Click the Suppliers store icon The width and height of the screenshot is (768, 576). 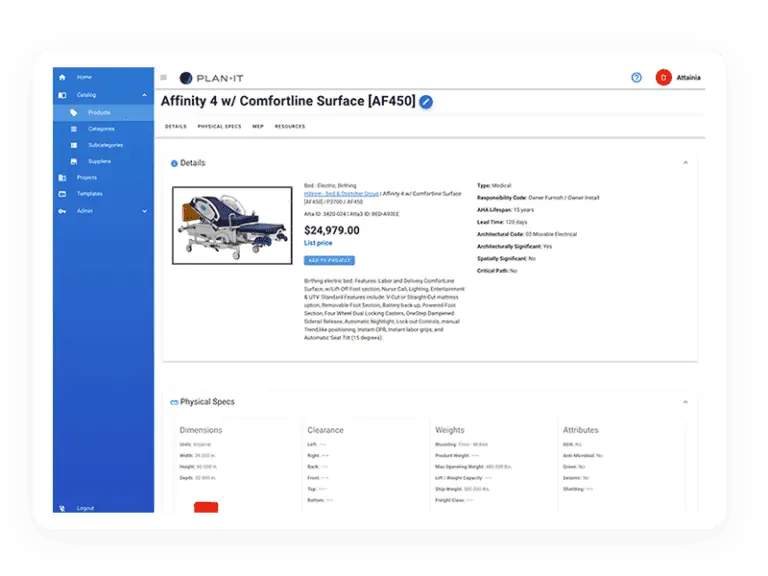click(x=73, y=161)
